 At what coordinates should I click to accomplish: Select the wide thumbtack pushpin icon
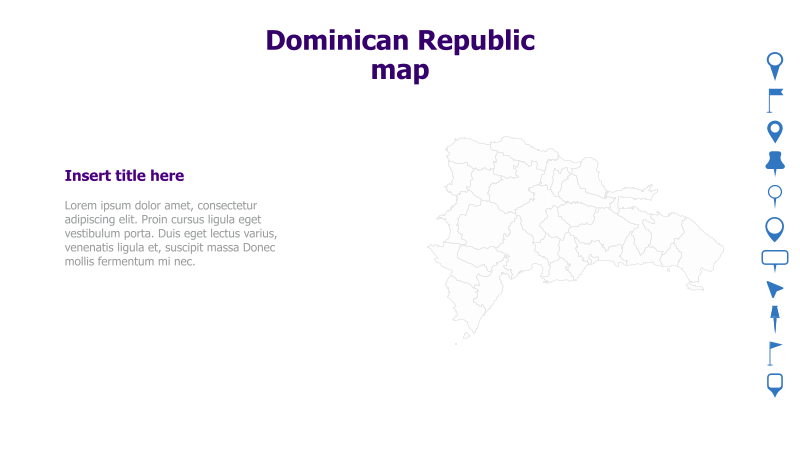point(774,163)
